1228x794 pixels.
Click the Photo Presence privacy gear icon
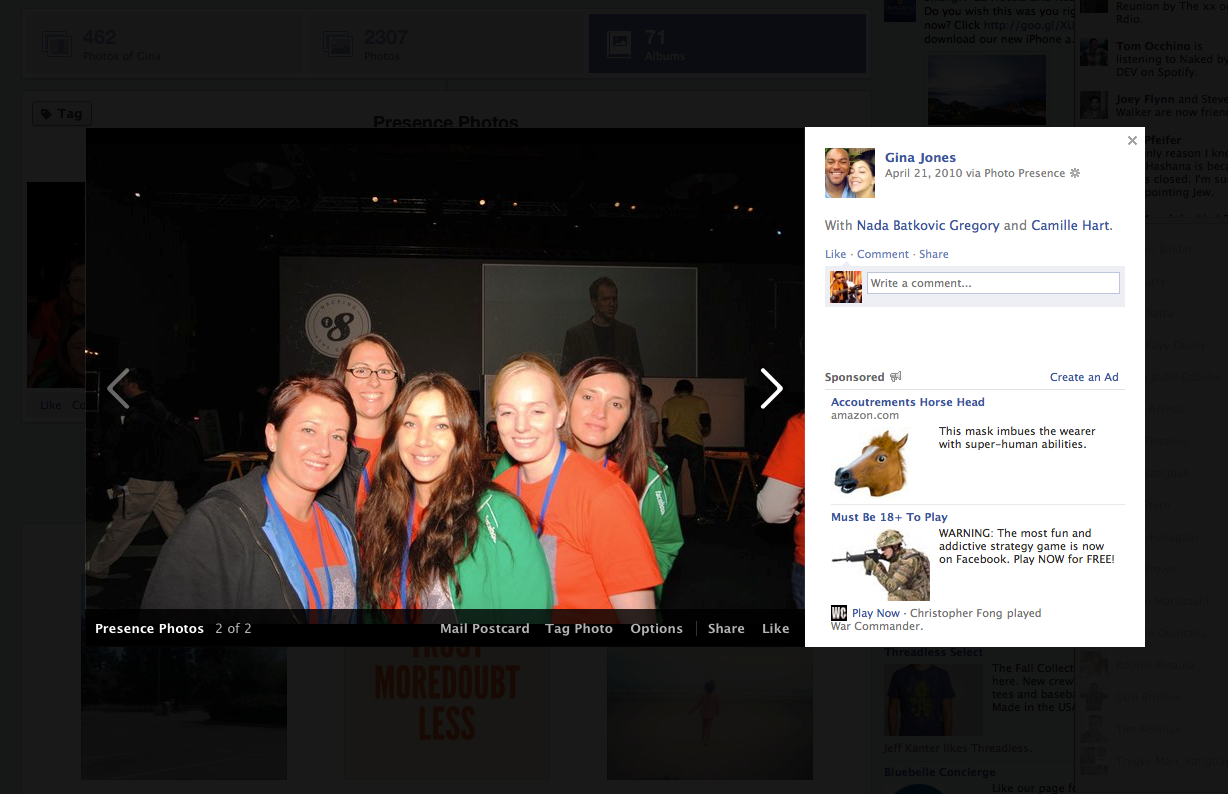tap(1075, 173)
